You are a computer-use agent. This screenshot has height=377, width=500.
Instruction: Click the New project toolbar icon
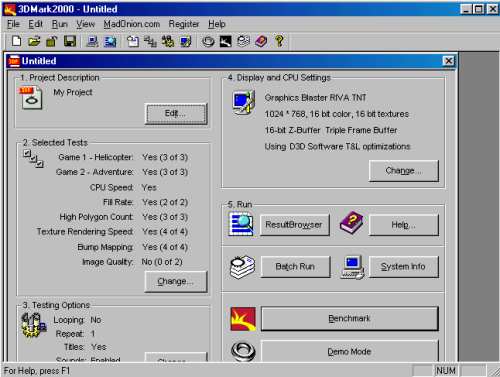click(16, 41)
